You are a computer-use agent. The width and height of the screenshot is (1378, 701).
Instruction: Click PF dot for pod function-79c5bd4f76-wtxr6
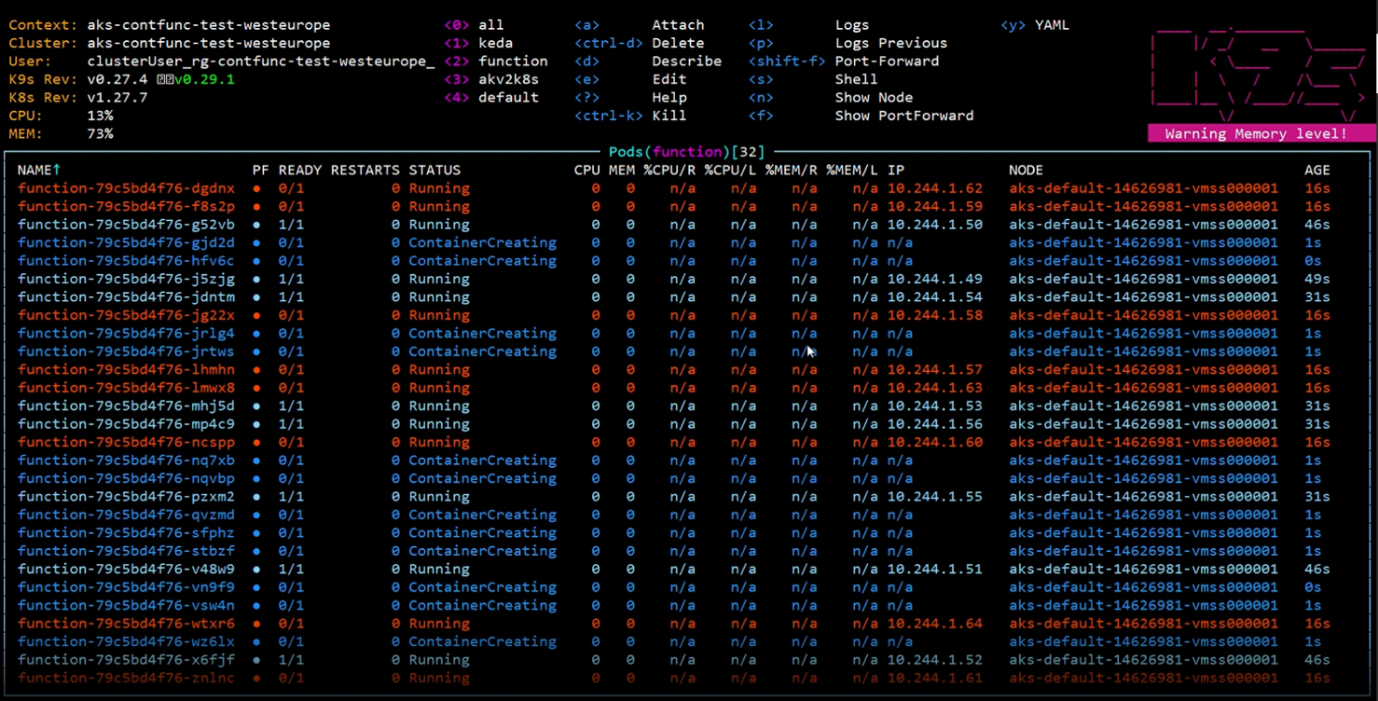257,624
